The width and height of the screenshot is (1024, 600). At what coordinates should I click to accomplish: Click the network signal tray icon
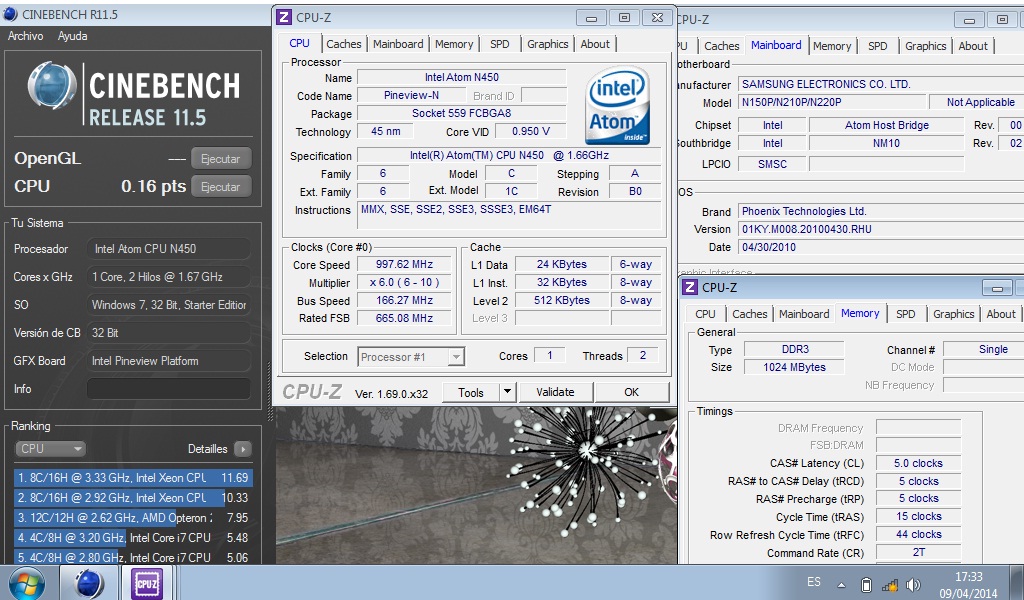[x=889, y=585]
